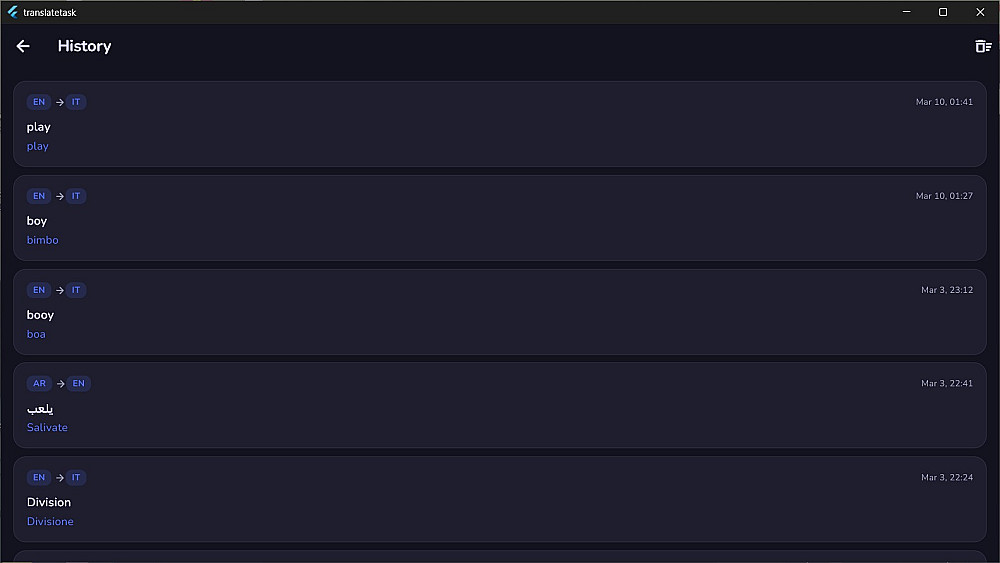The image size is (1000, 563).
Task: Close the translatetask window
Action: [980, 12]
